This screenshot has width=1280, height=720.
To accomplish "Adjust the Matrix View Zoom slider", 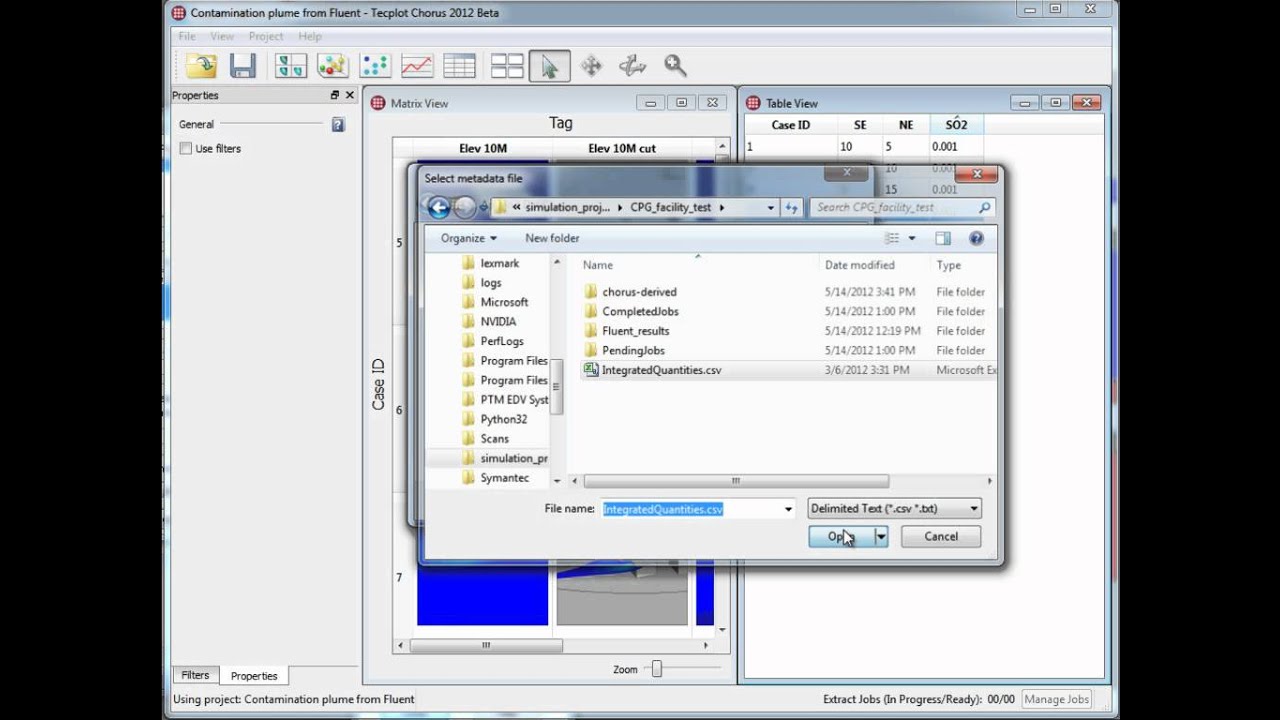I will click(657, 669).
